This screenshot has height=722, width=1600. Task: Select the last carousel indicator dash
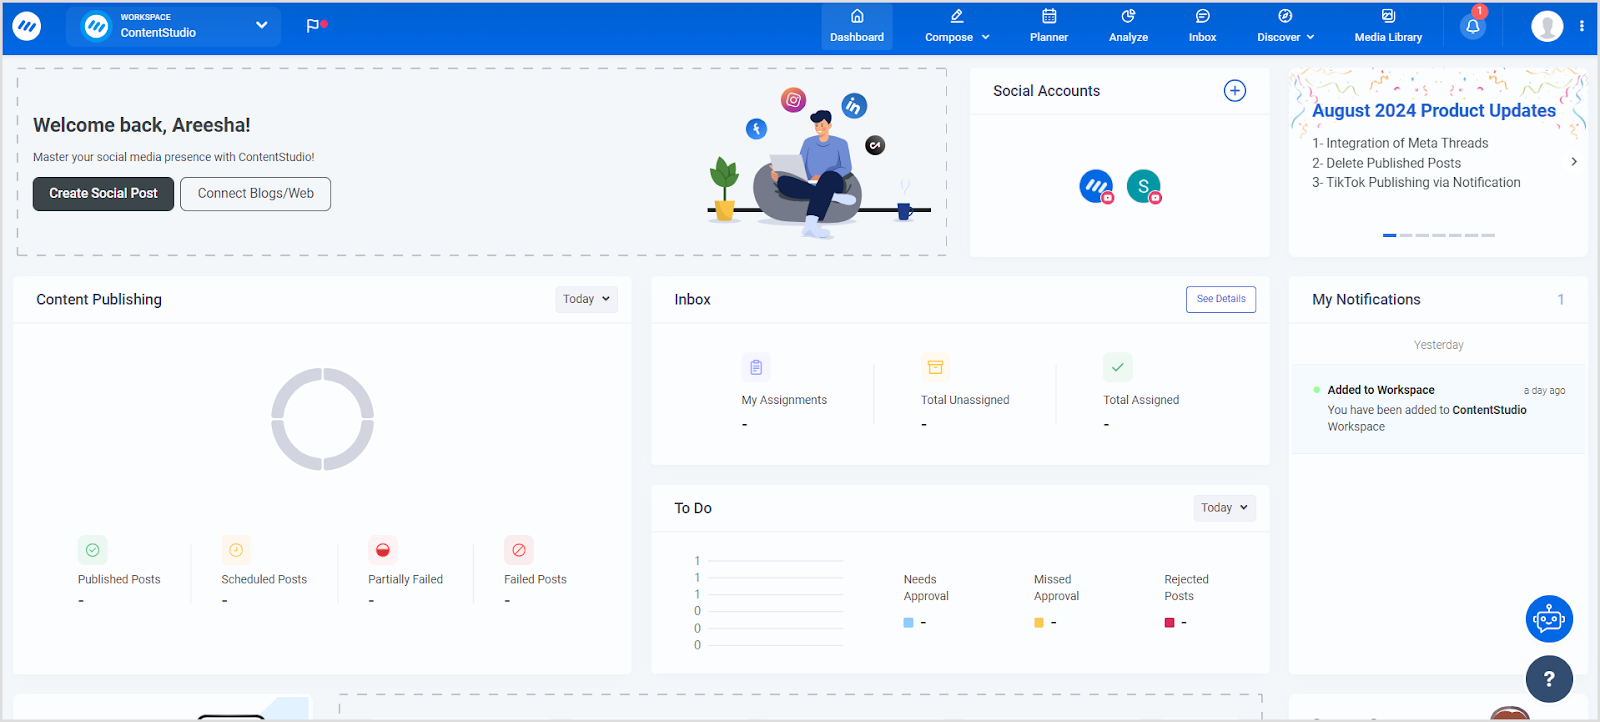pyautogui.click(x=1488, y=235)
